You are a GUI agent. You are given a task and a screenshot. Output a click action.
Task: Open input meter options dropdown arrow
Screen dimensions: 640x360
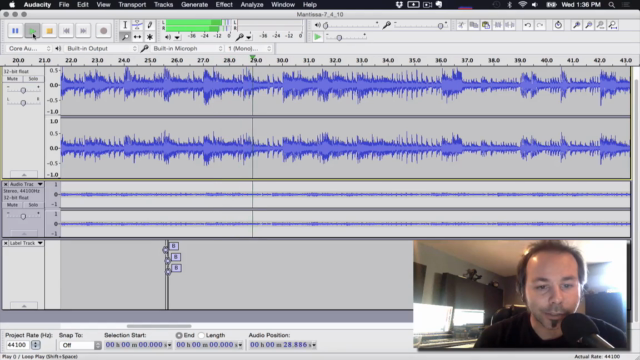click(x=249, y=38)
